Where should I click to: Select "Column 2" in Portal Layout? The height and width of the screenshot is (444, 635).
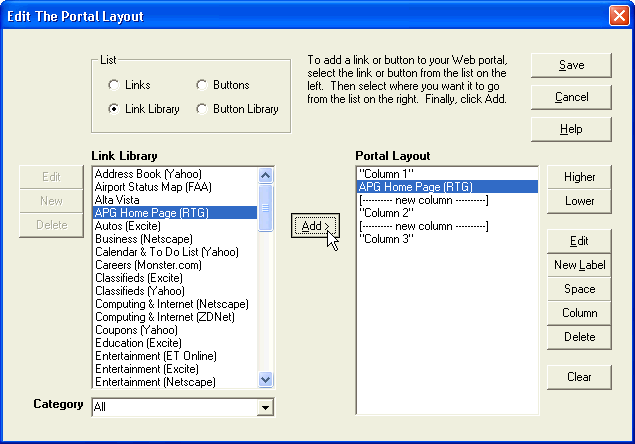tap(447, 213)
